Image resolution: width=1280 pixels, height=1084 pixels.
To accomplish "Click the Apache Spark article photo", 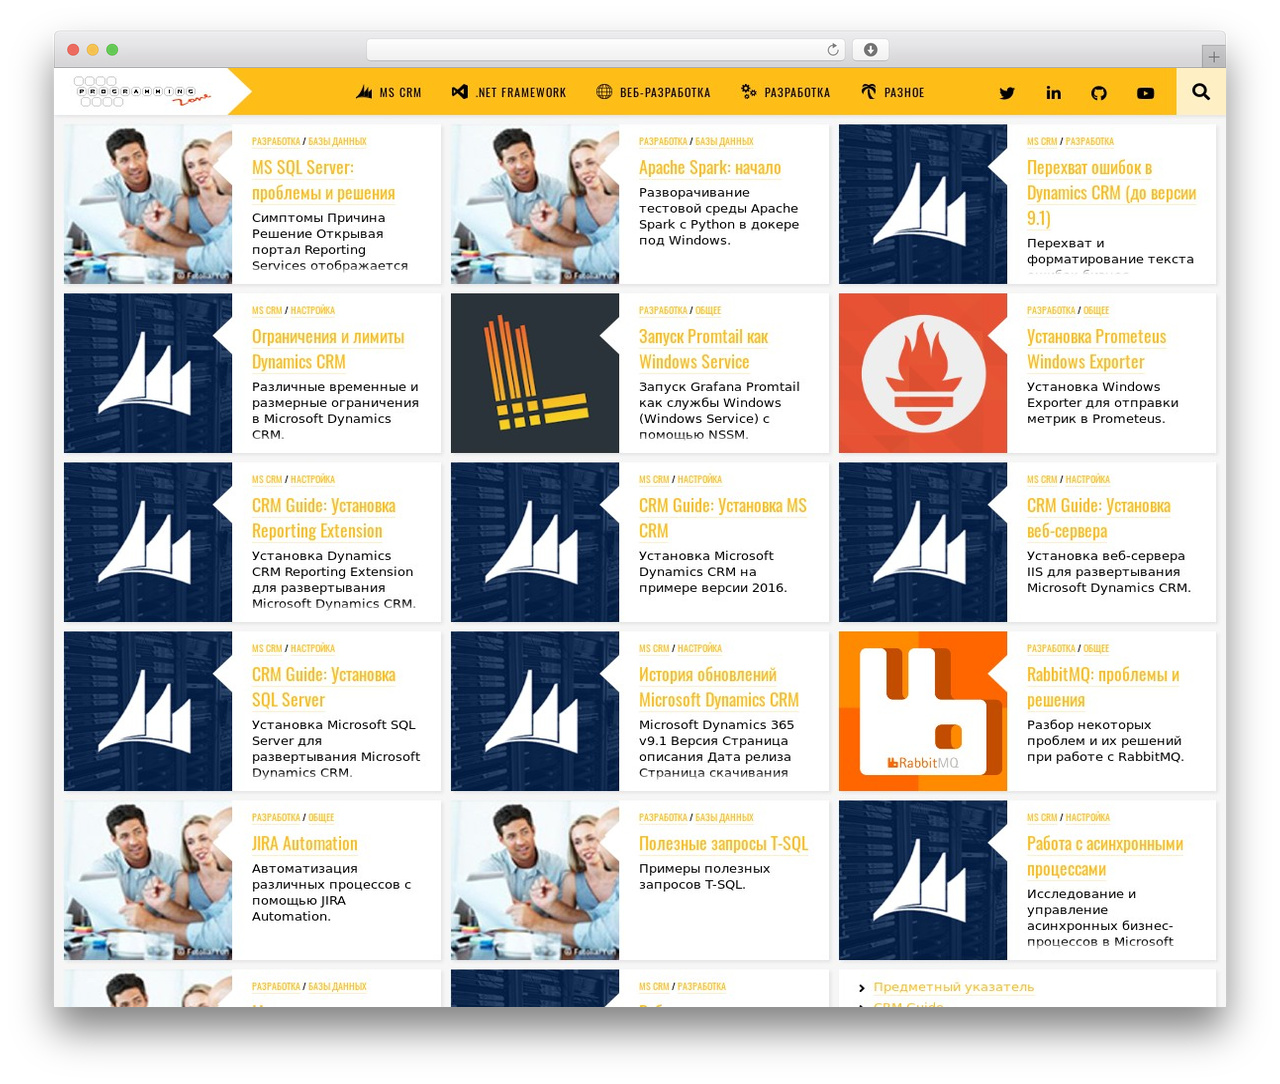I will (x=535, y=204).
